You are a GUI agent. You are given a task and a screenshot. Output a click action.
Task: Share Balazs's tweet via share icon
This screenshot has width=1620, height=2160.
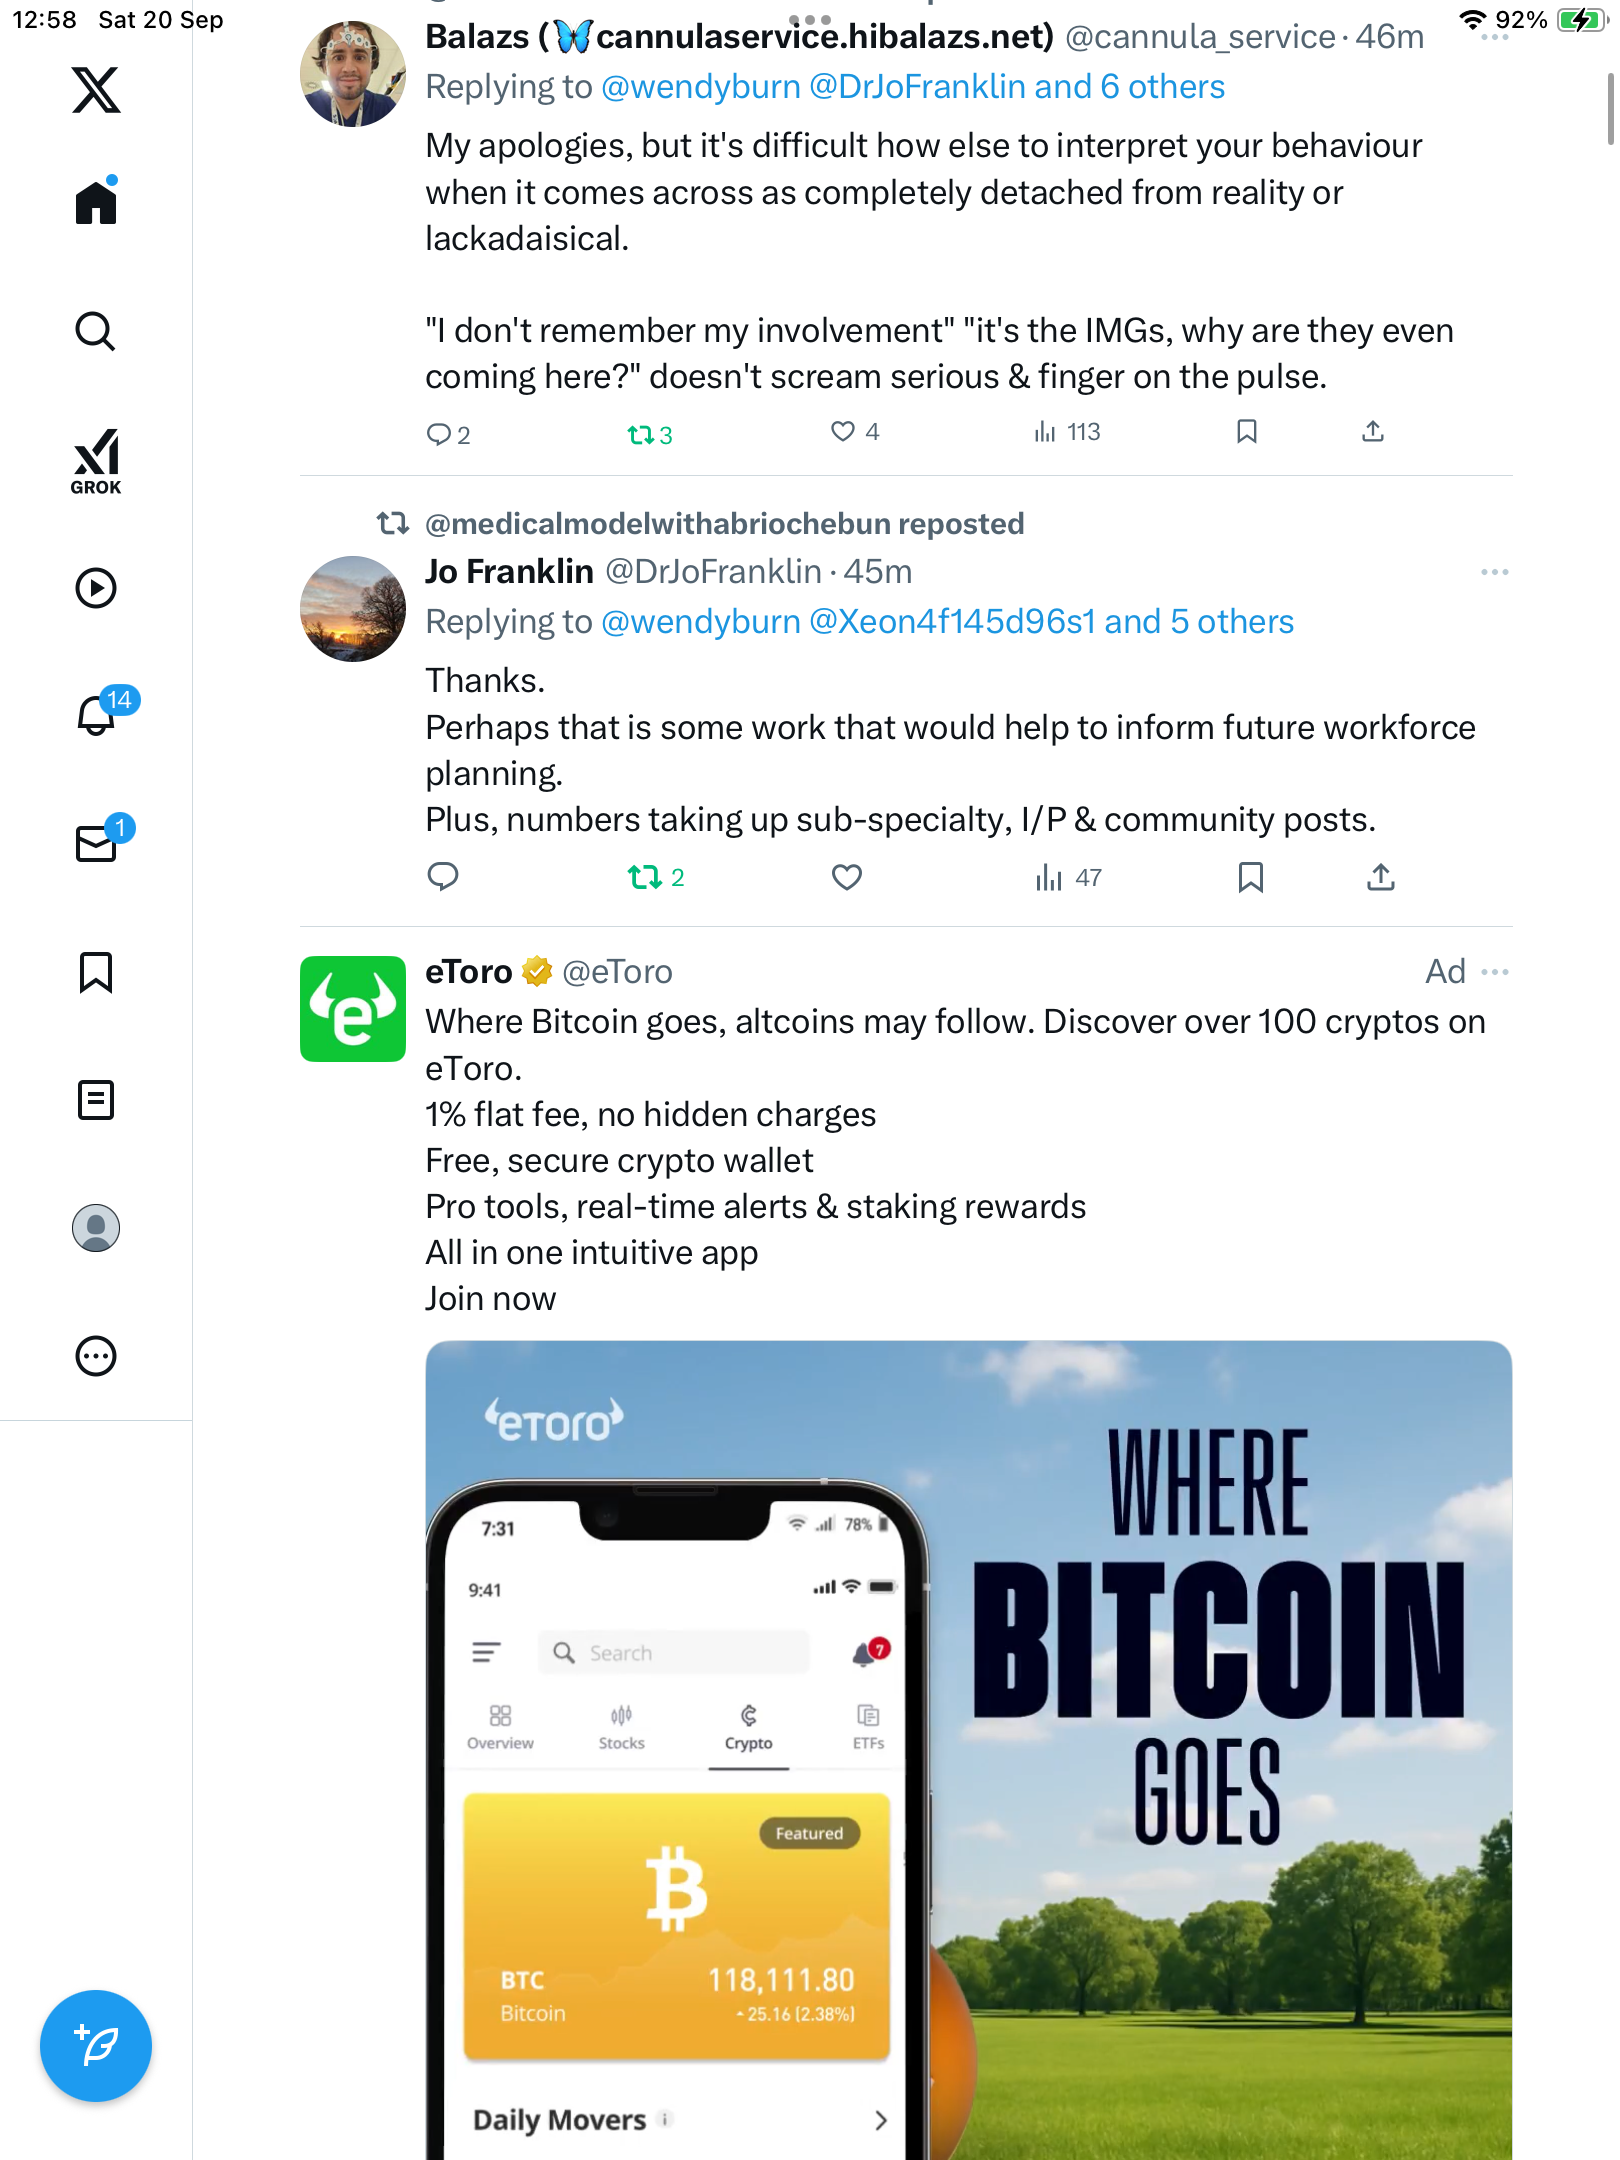click(1373, 432)
